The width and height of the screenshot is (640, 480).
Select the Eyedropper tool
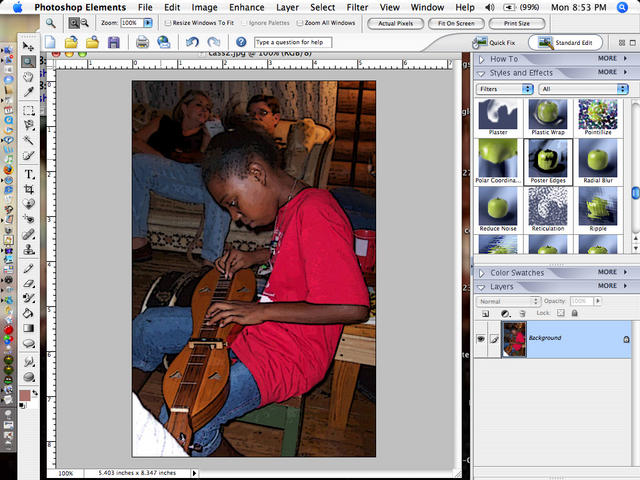point(28,92)
